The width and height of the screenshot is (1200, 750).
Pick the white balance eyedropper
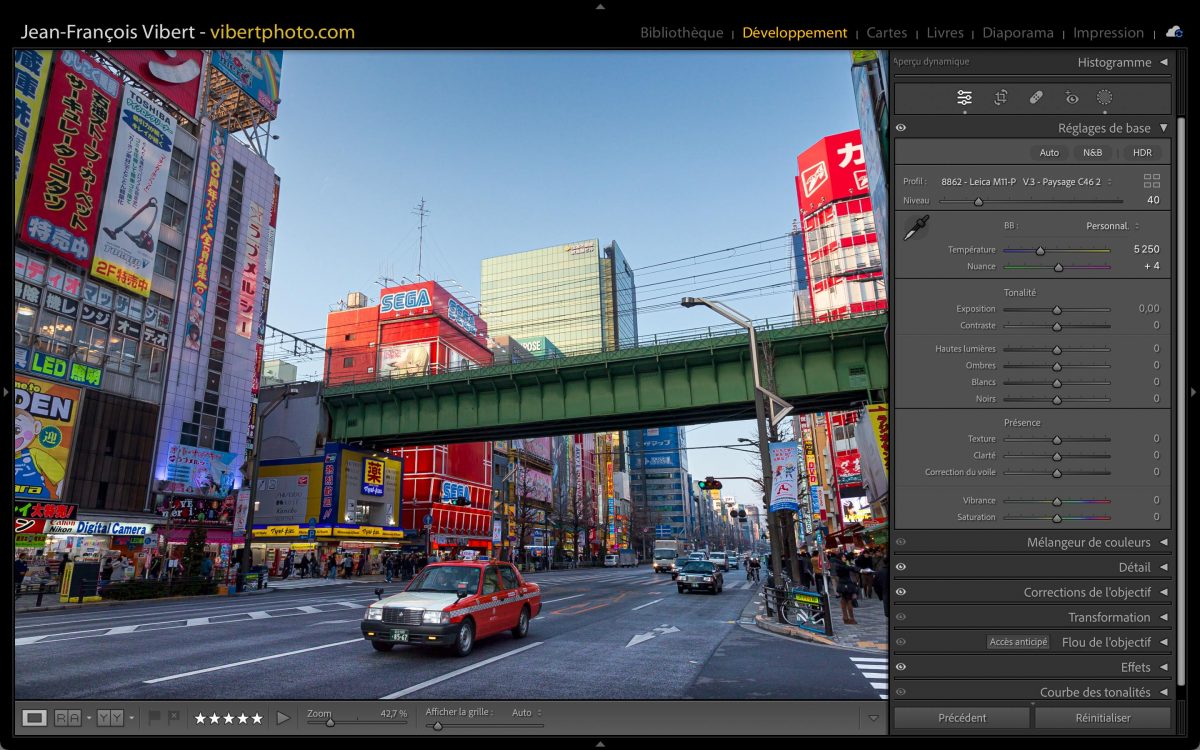(x=915, y=228)
